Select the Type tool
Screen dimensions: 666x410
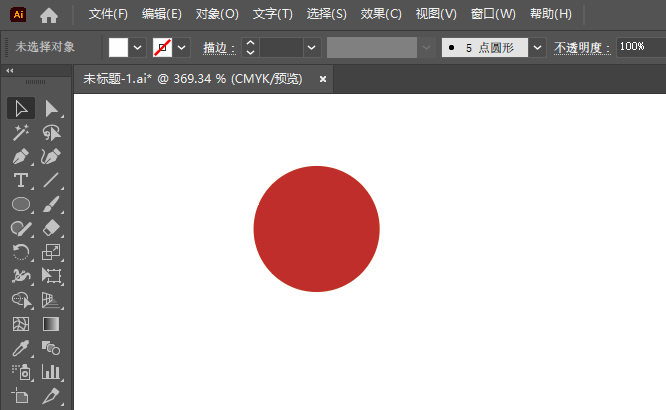coord(21,181)
